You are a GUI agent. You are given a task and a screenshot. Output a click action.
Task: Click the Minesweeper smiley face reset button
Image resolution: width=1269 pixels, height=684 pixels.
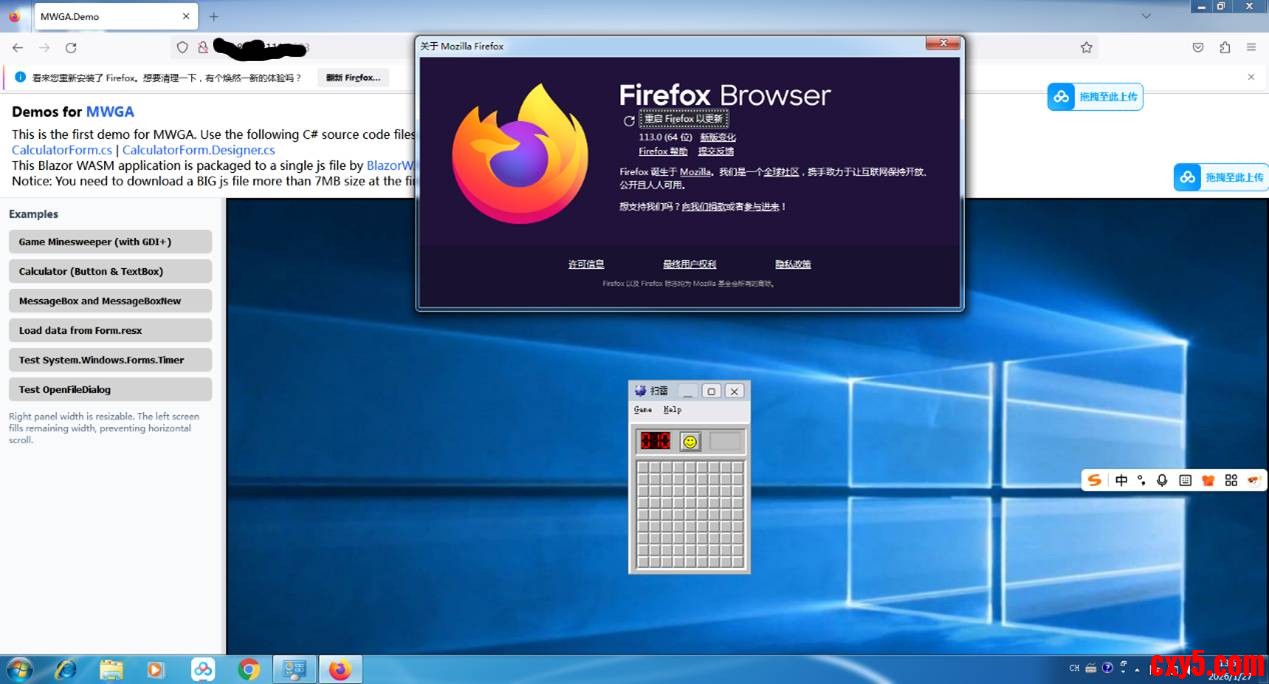pos(690,441)
